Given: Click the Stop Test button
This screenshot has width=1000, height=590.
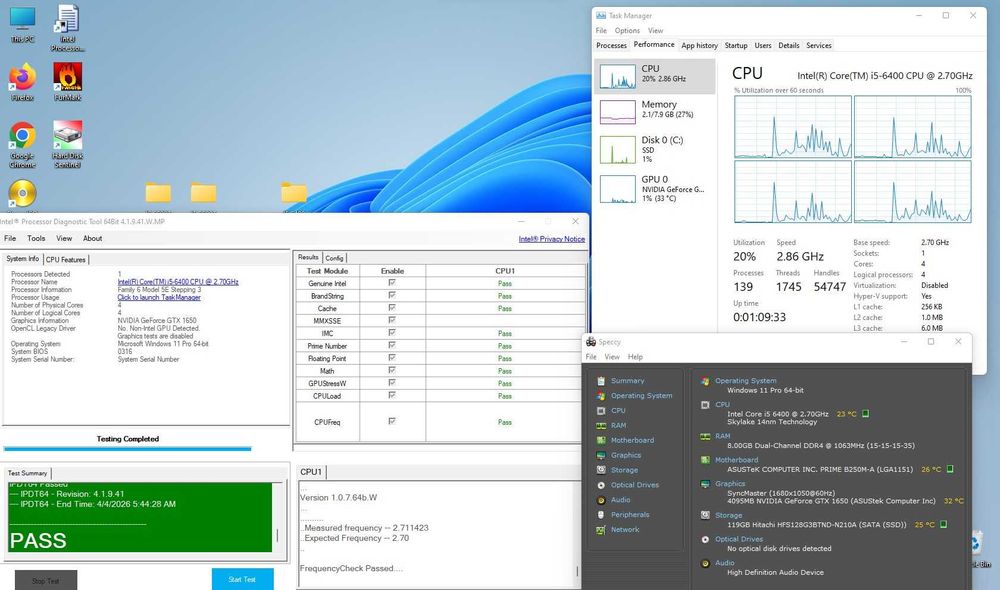Looking at the screenshot, I should 46,580.
